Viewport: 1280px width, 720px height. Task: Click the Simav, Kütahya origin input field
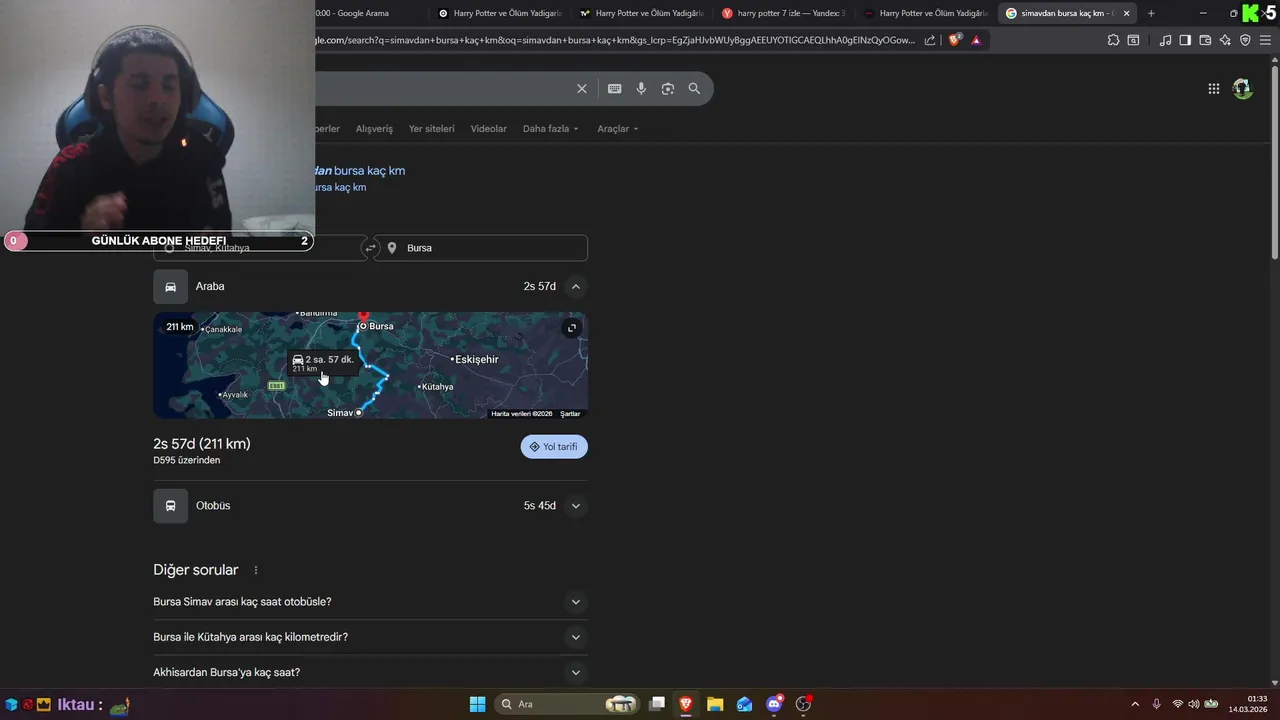260,248
